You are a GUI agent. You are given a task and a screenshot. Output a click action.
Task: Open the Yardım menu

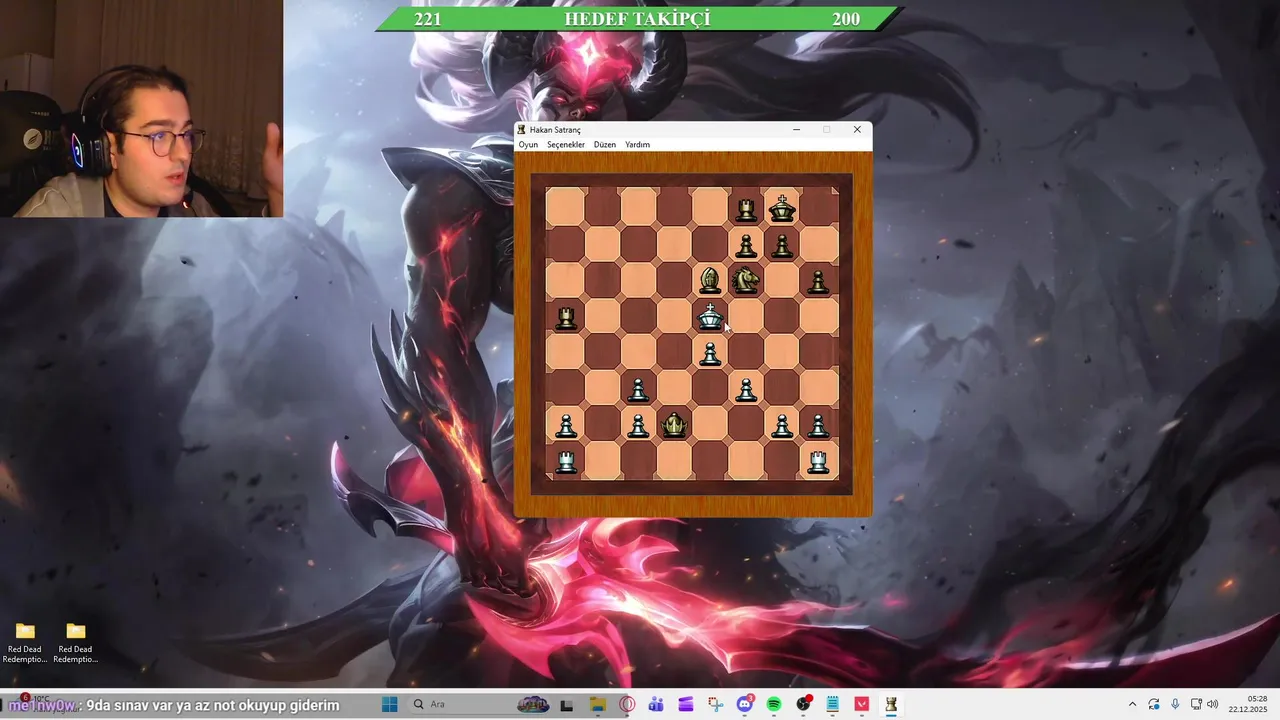637,145
